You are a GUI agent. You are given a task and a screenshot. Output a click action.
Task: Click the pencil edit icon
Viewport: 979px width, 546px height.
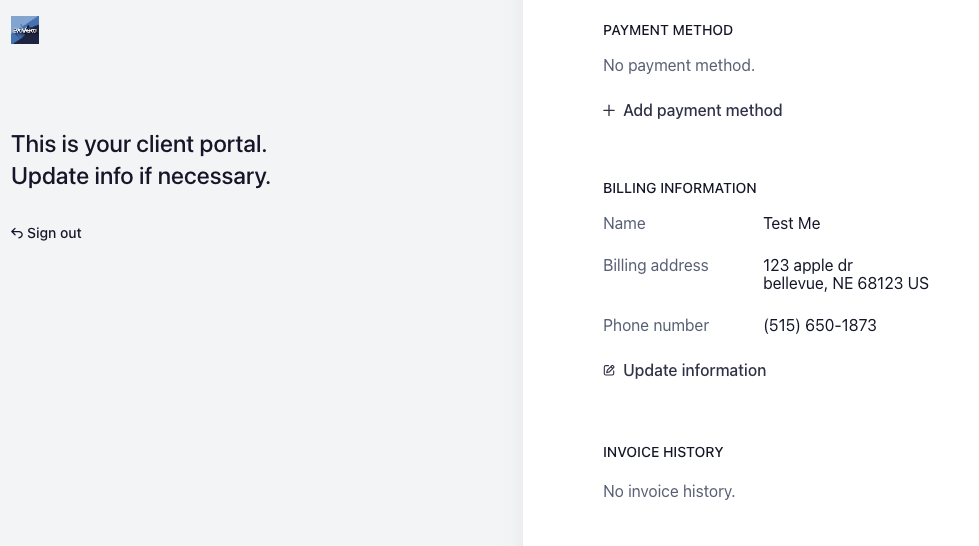coord(609,370)
